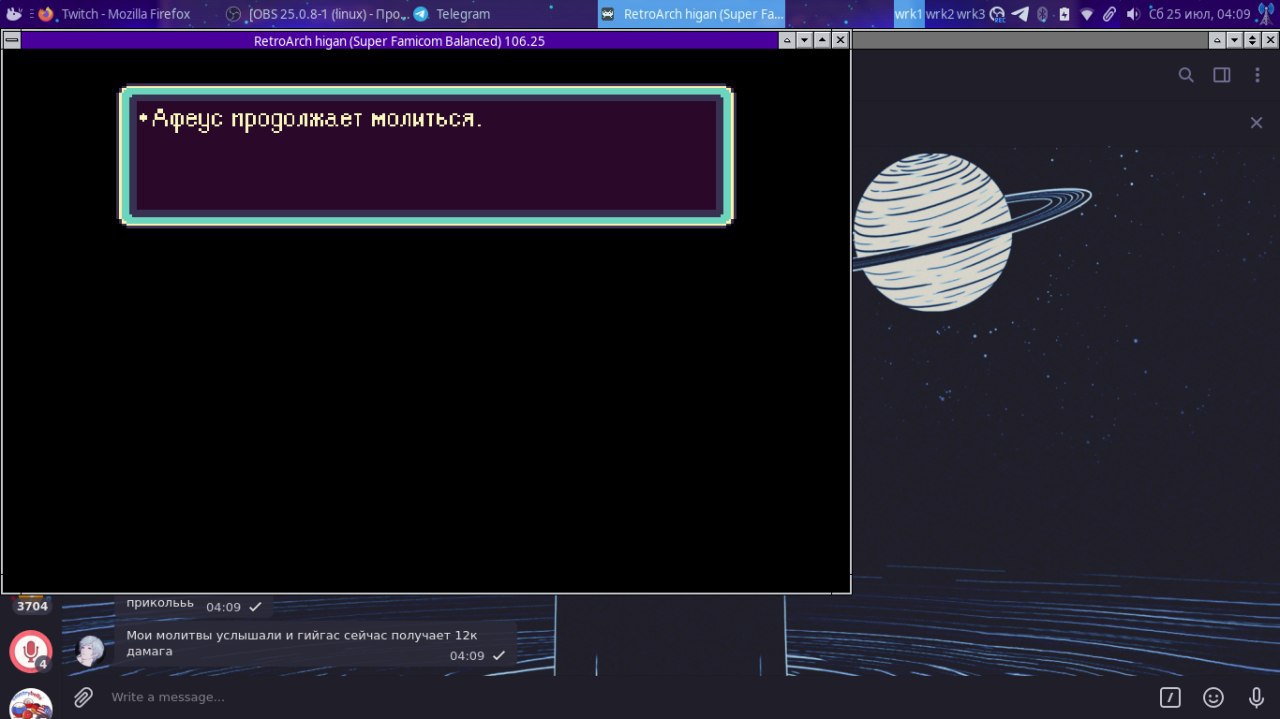Open Telegram chat three-dot options menu
The image size is (1280, 719).
tap(1257, 75)
